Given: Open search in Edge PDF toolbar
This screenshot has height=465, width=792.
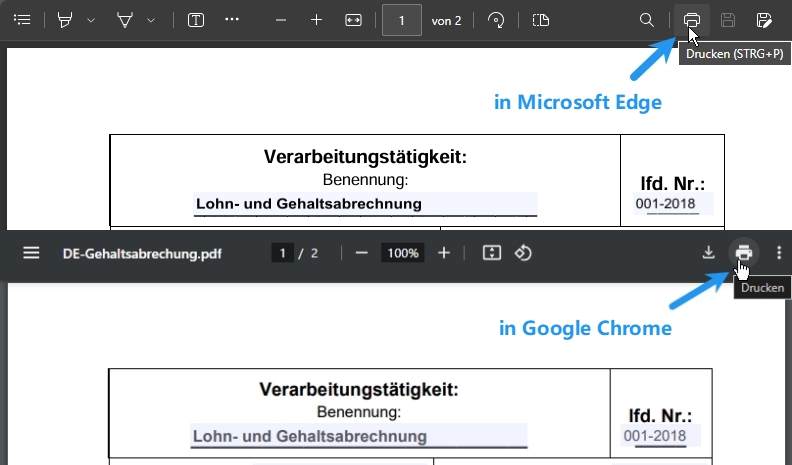Looking at the screenshot, I should 647,20.
